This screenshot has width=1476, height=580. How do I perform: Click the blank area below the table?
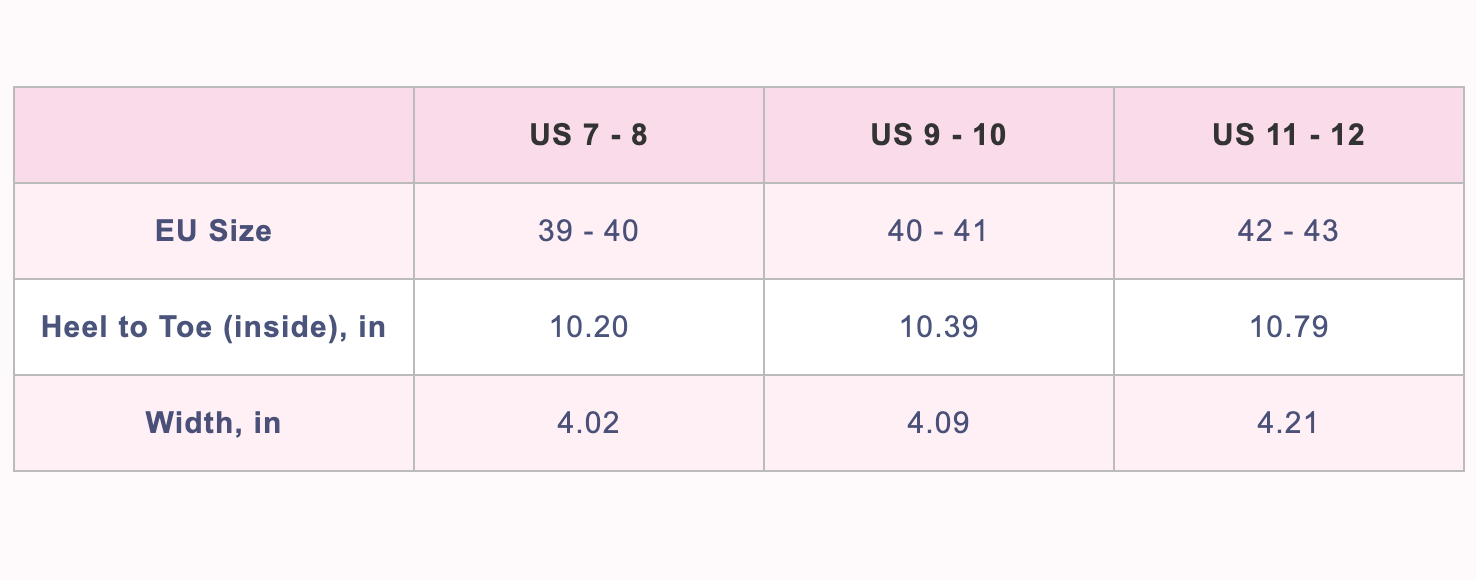coord(738,525)
